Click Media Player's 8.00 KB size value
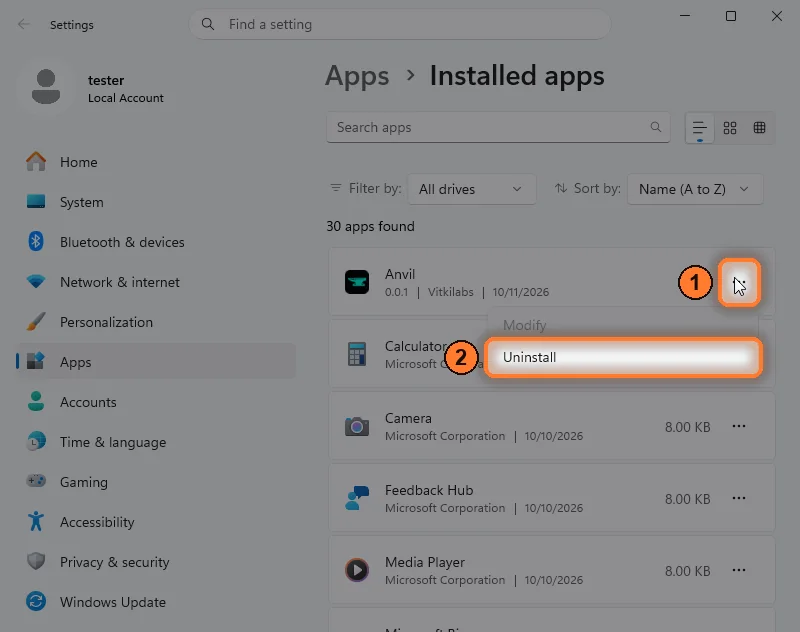Image resolution: width=800 pixels, height=632 pixels. point(687,571)
